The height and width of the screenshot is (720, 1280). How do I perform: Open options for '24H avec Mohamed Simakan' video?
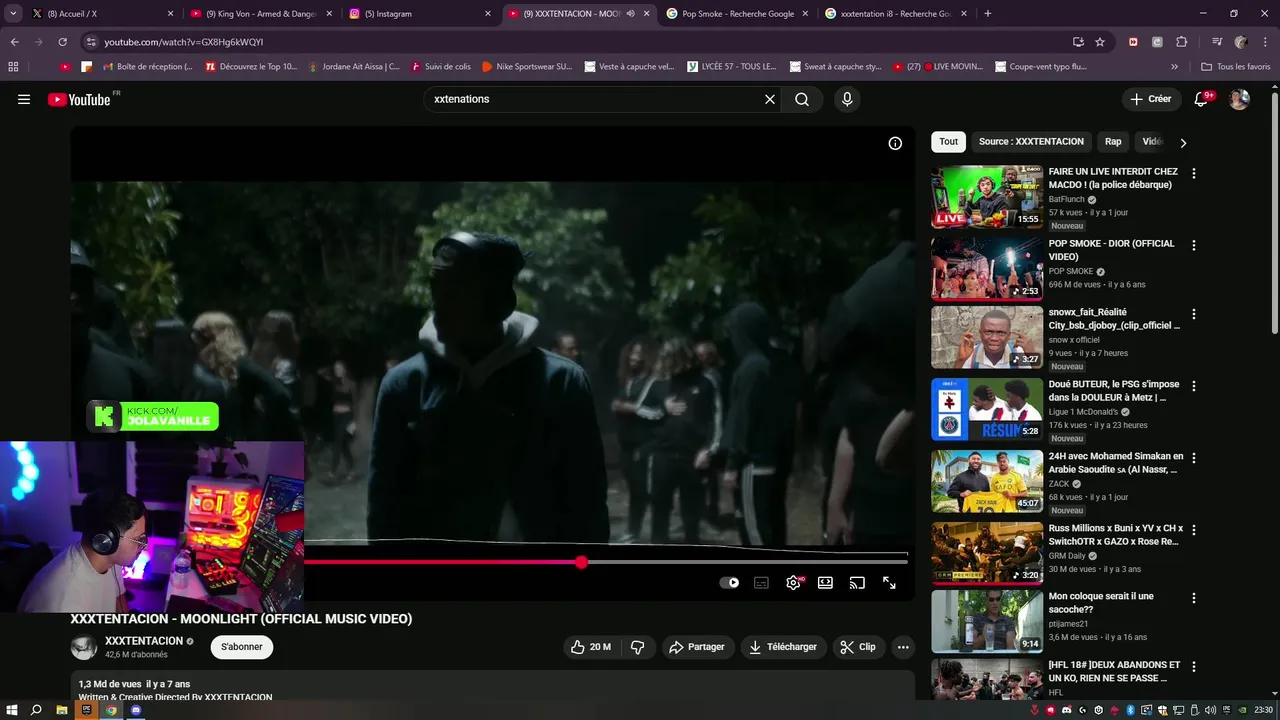pos(1193,458)
